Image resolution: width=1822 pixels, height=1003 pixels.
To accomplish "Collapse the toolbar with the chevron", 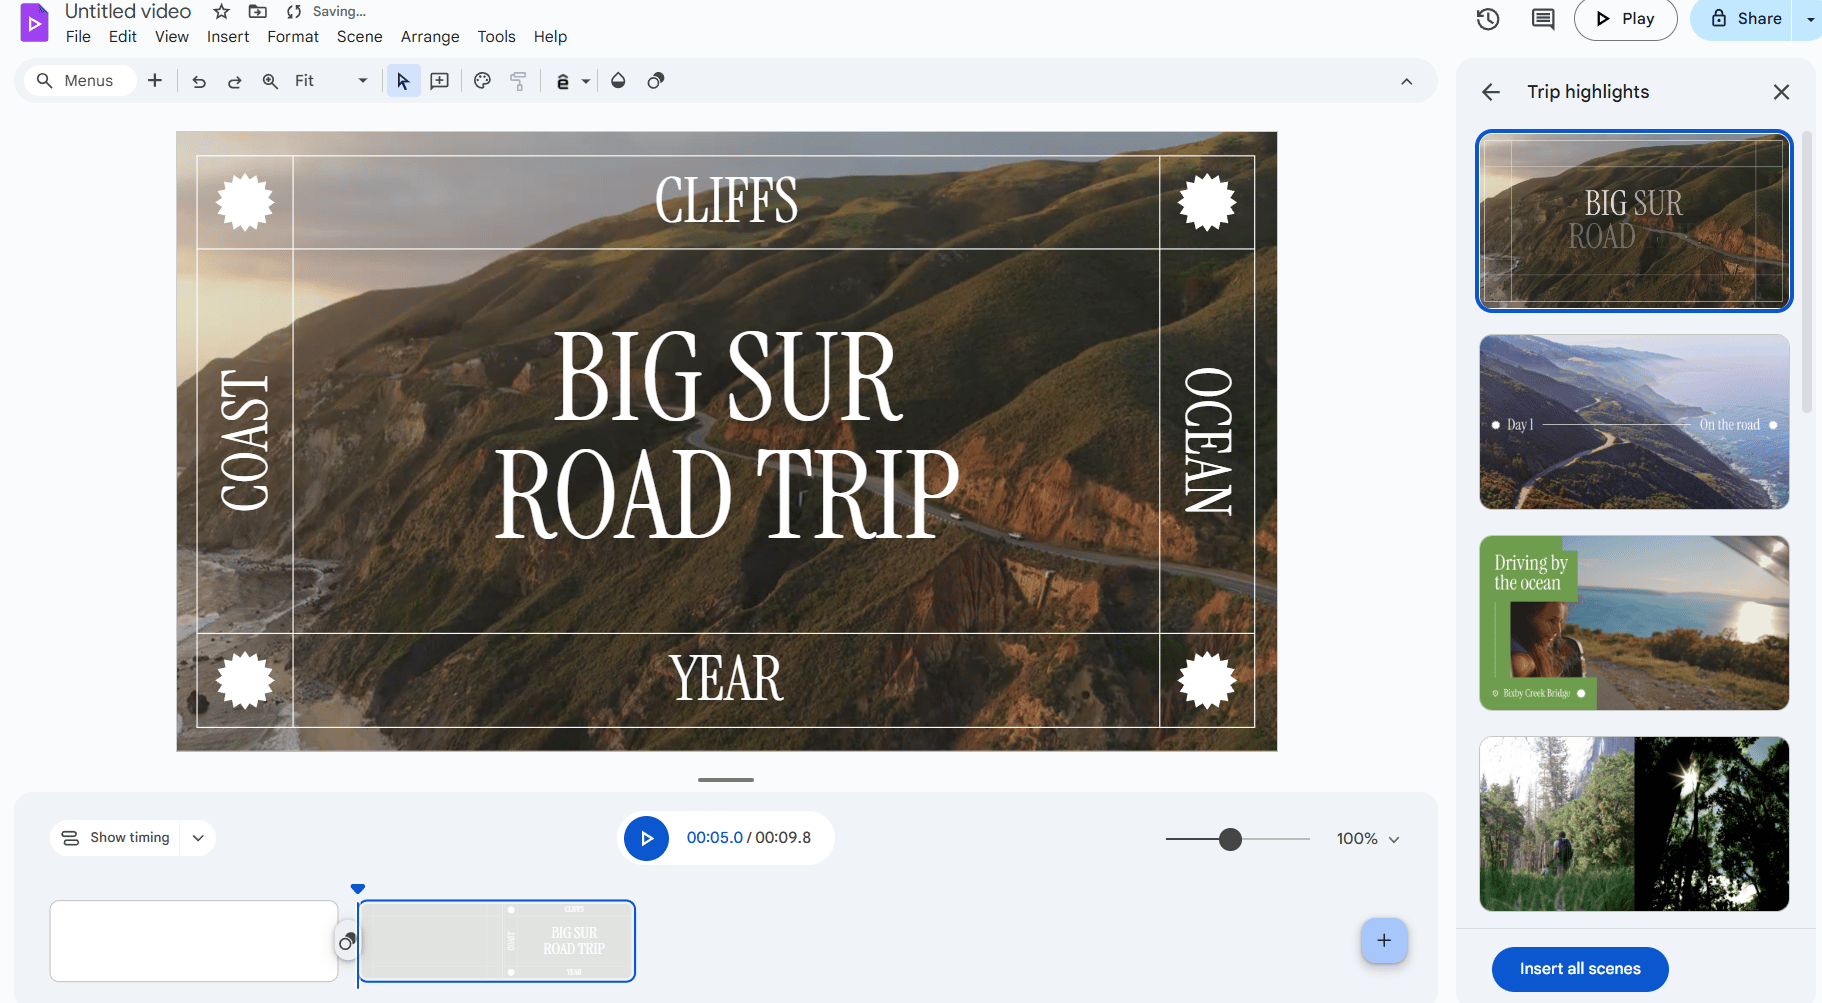I will point(1407,81).
